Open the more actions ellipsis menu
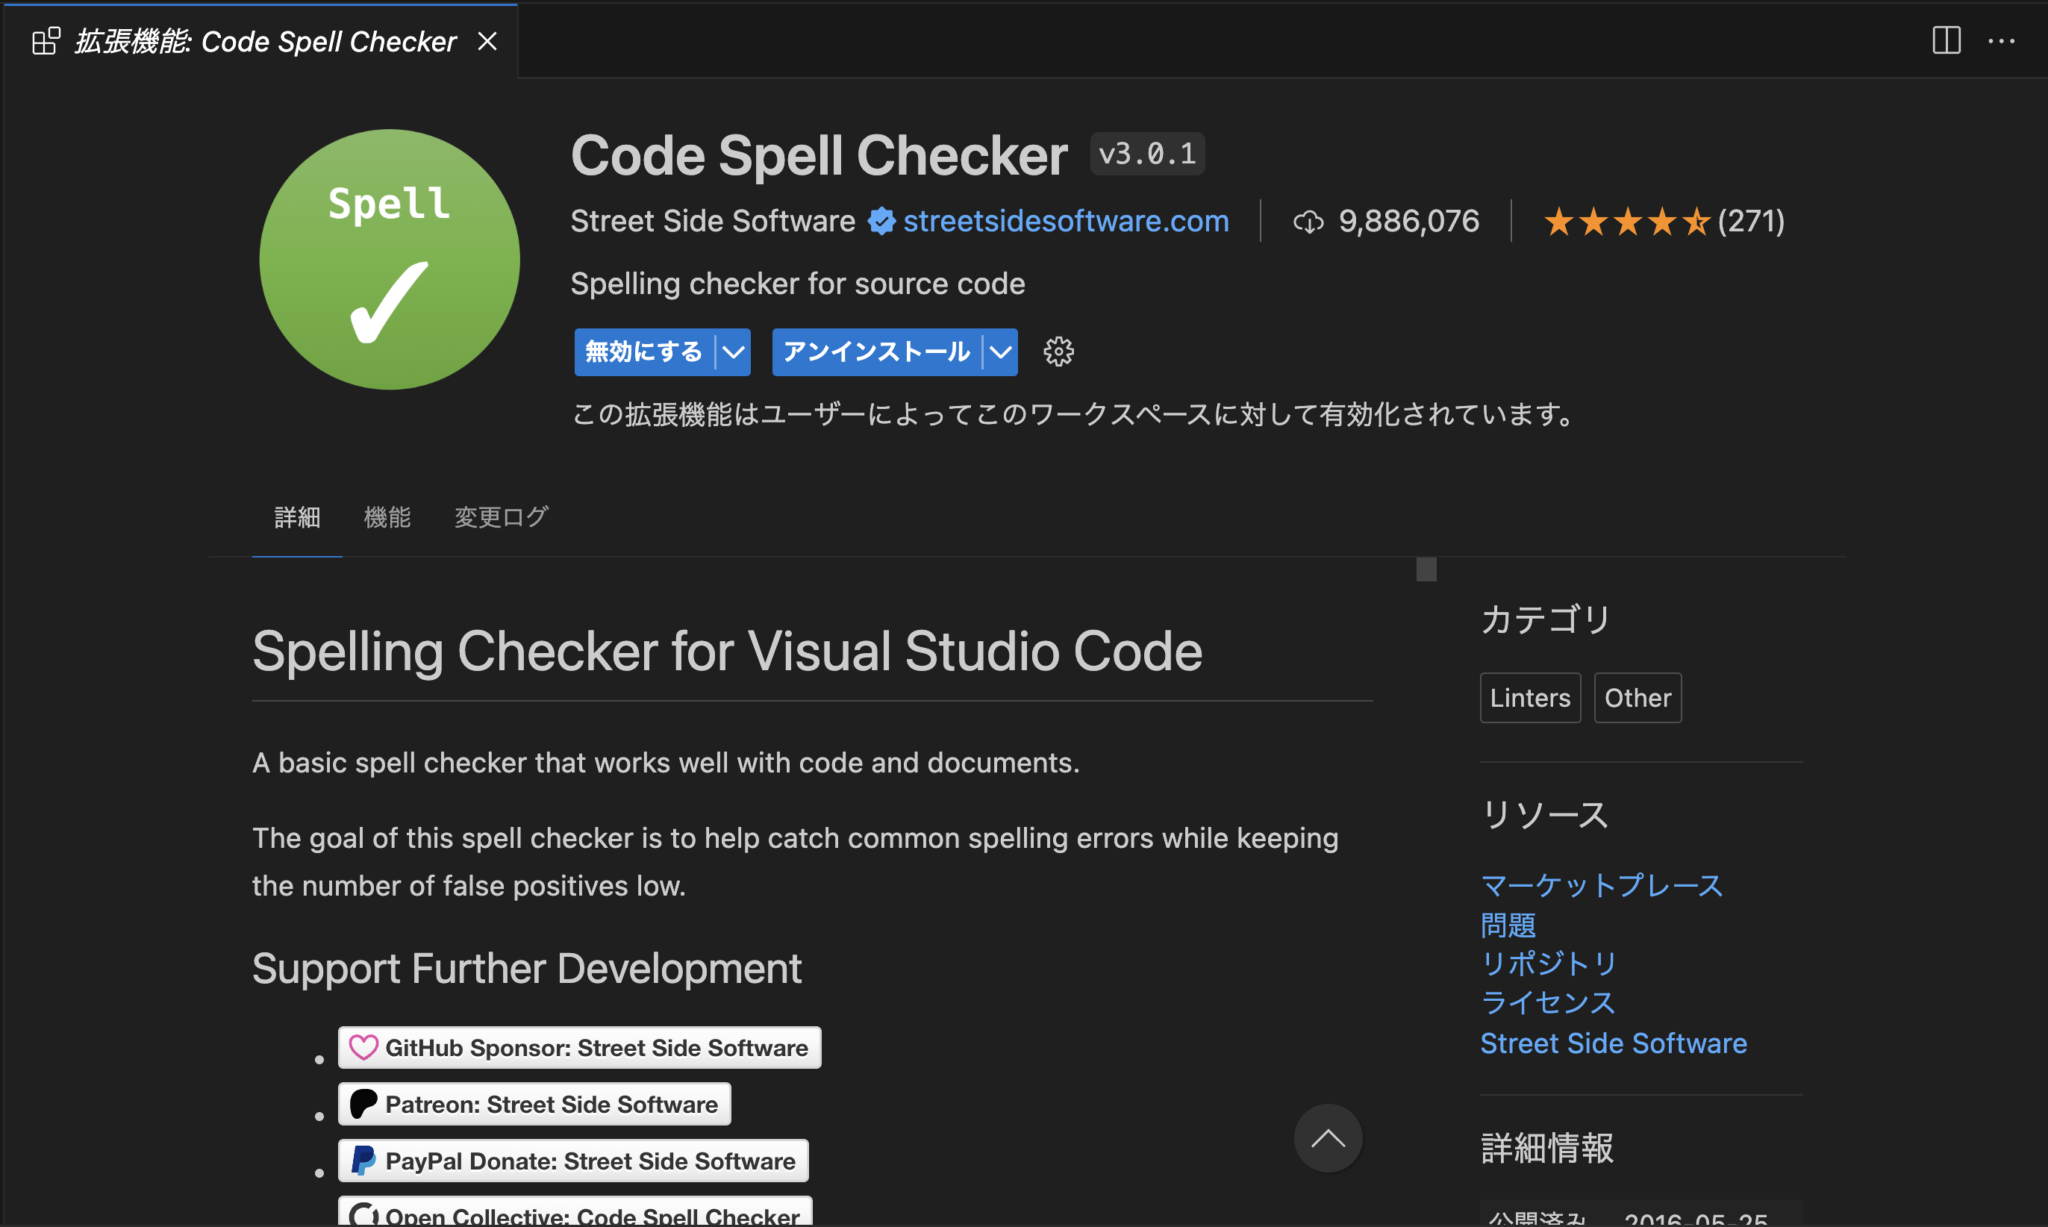Image resolution: width=2048 pixels, height=1227 pixels. 2003,40
